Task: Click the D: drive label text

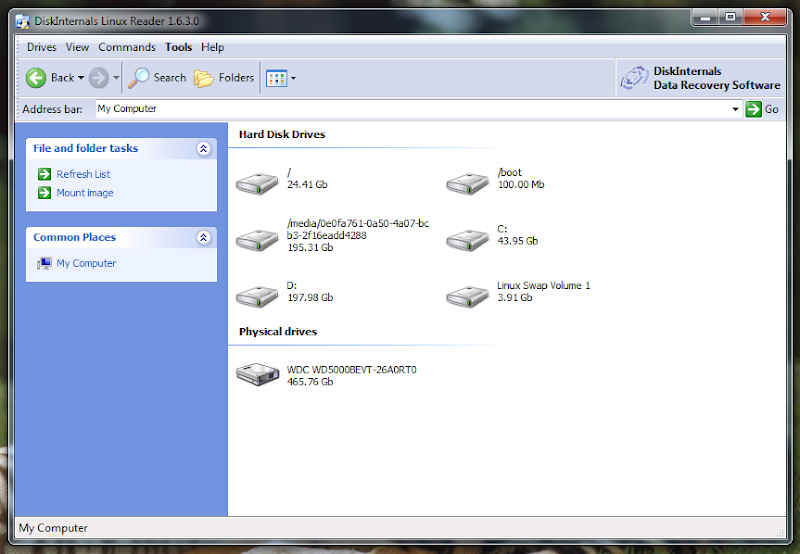Action: click(x=292, y=286)
